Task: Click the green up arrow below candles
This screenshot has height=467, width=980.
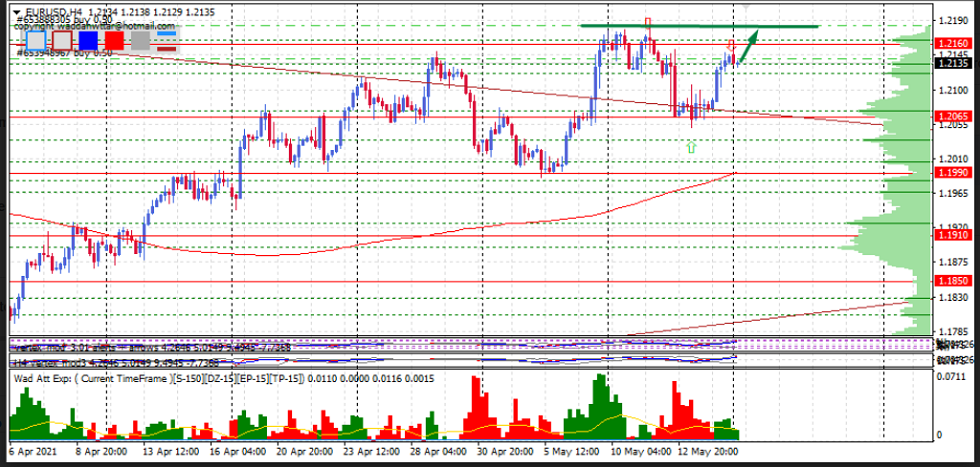Action: [690, 147]
